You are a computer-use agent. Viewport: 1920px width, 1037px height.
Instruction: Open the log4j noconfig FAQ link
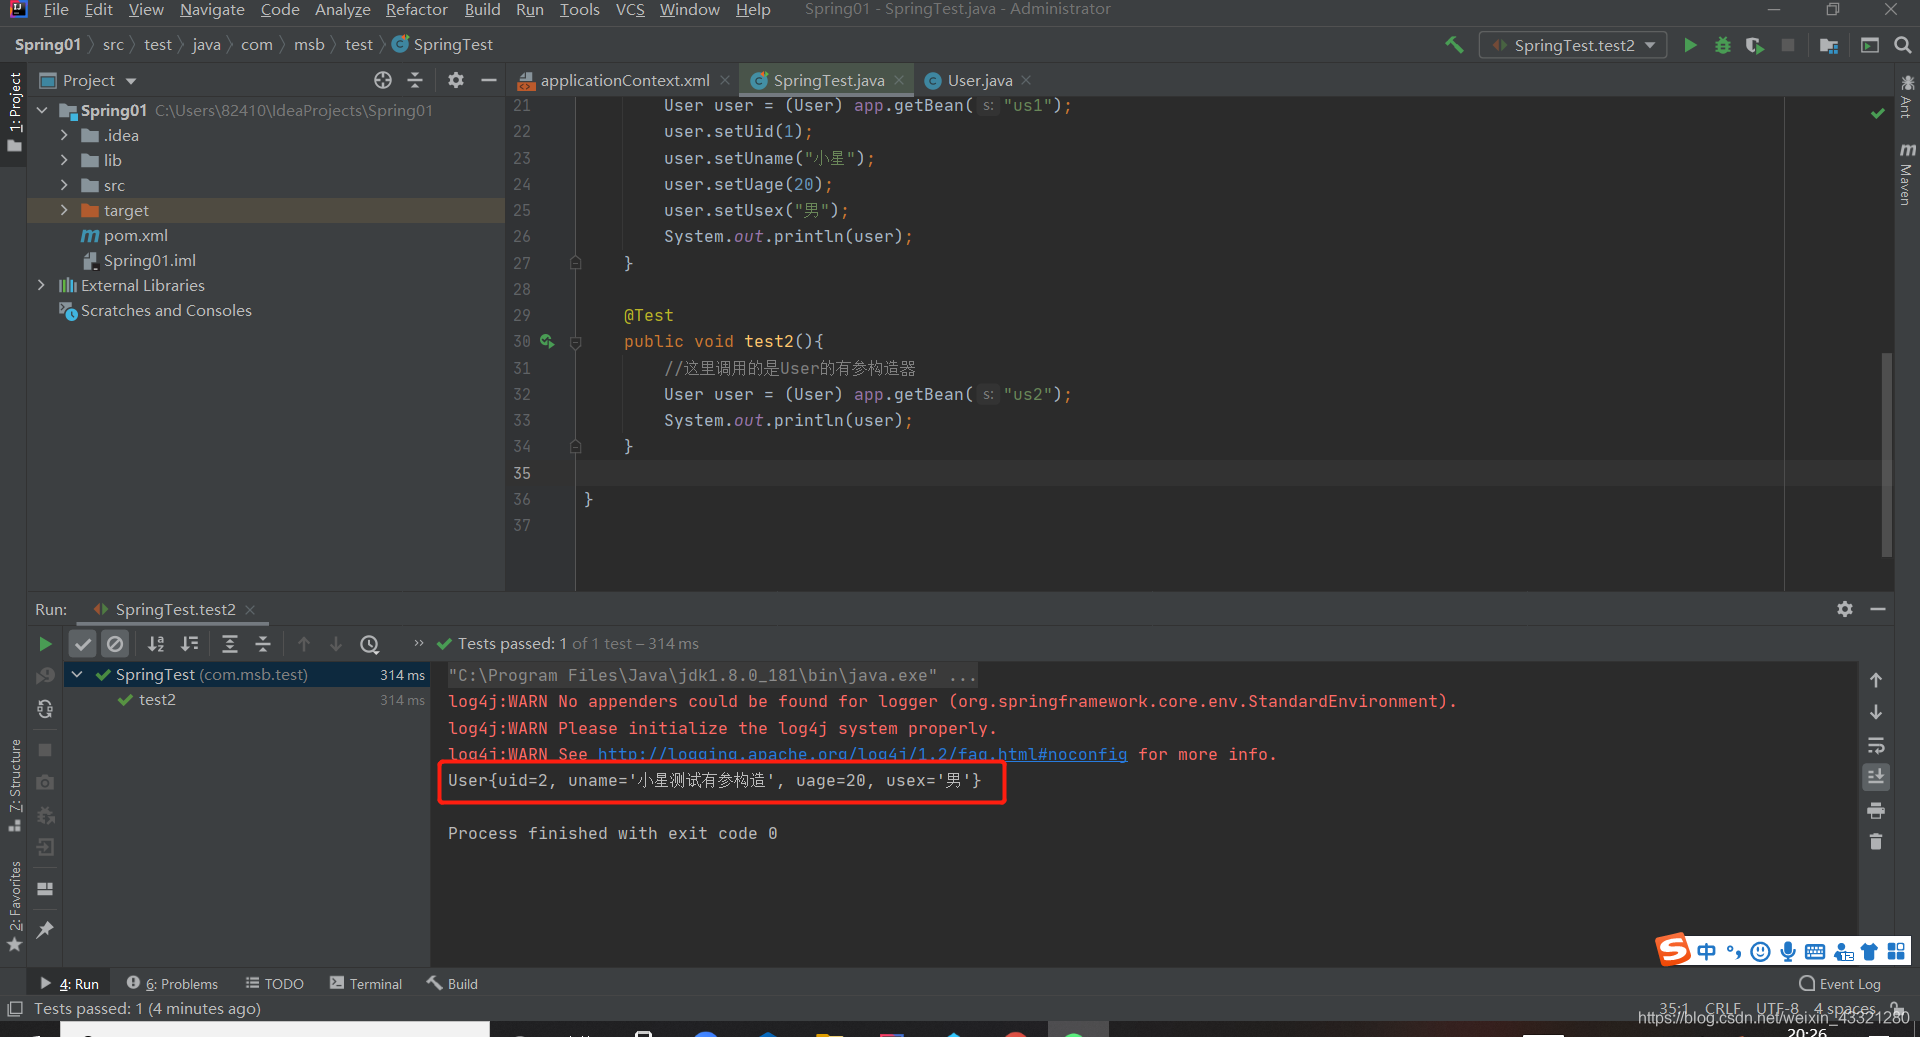pyautogui.click(x=862, y=754)
